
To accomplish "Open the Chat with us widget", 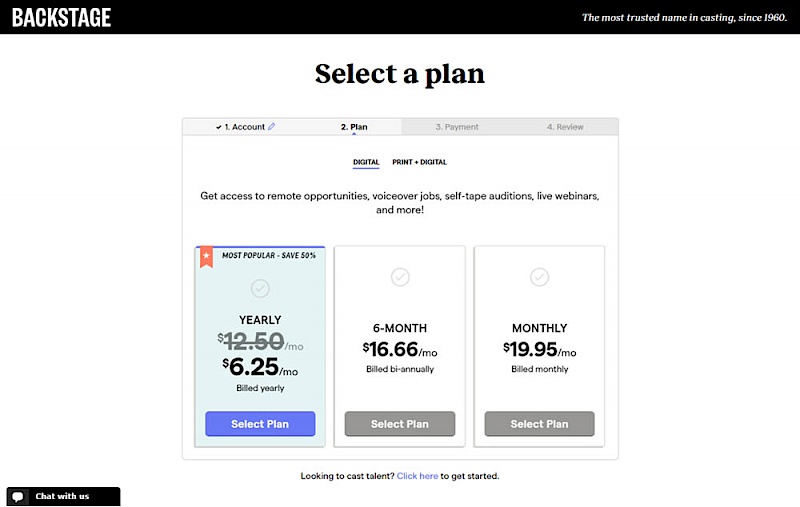I will point(63,497).
